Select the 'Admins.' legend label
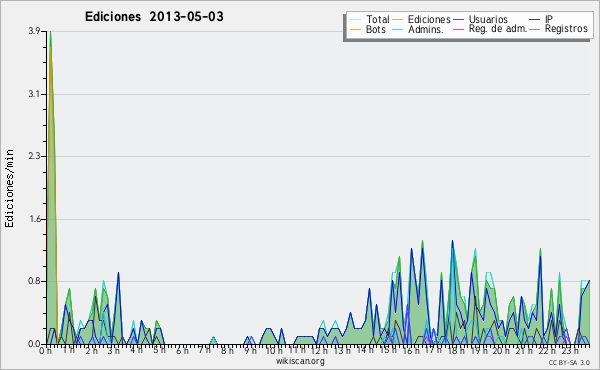Viewport: 600px width, 370px height. pyautogui.click(x=426, y=29)
